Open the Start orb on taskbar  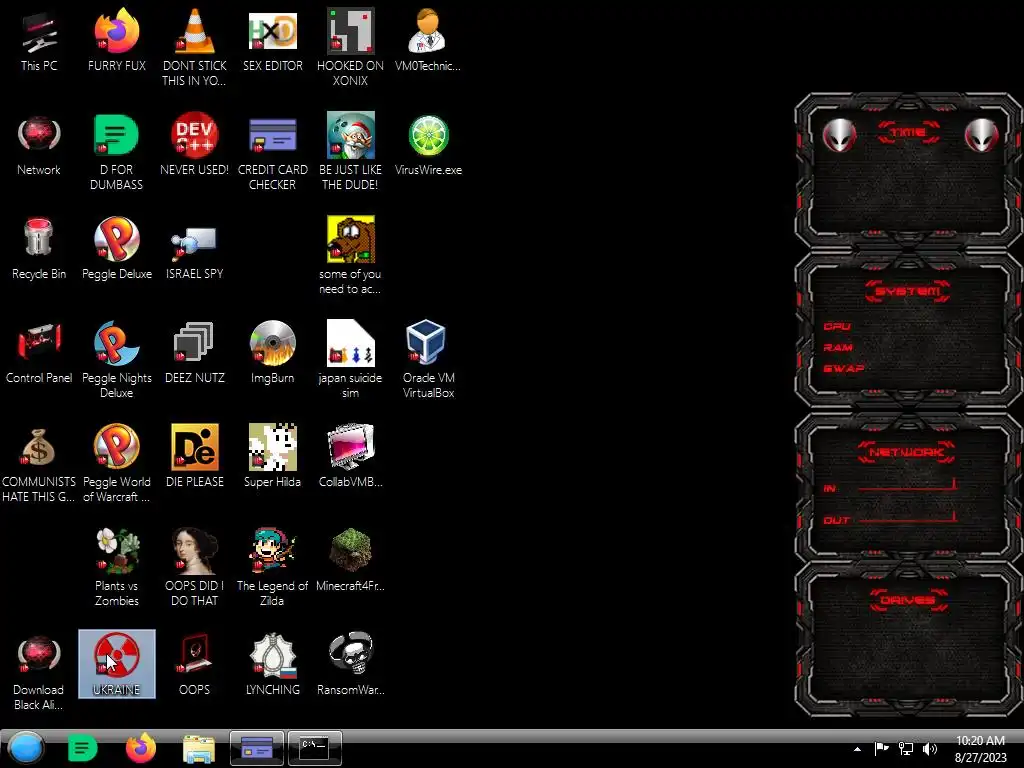(25, 748)
